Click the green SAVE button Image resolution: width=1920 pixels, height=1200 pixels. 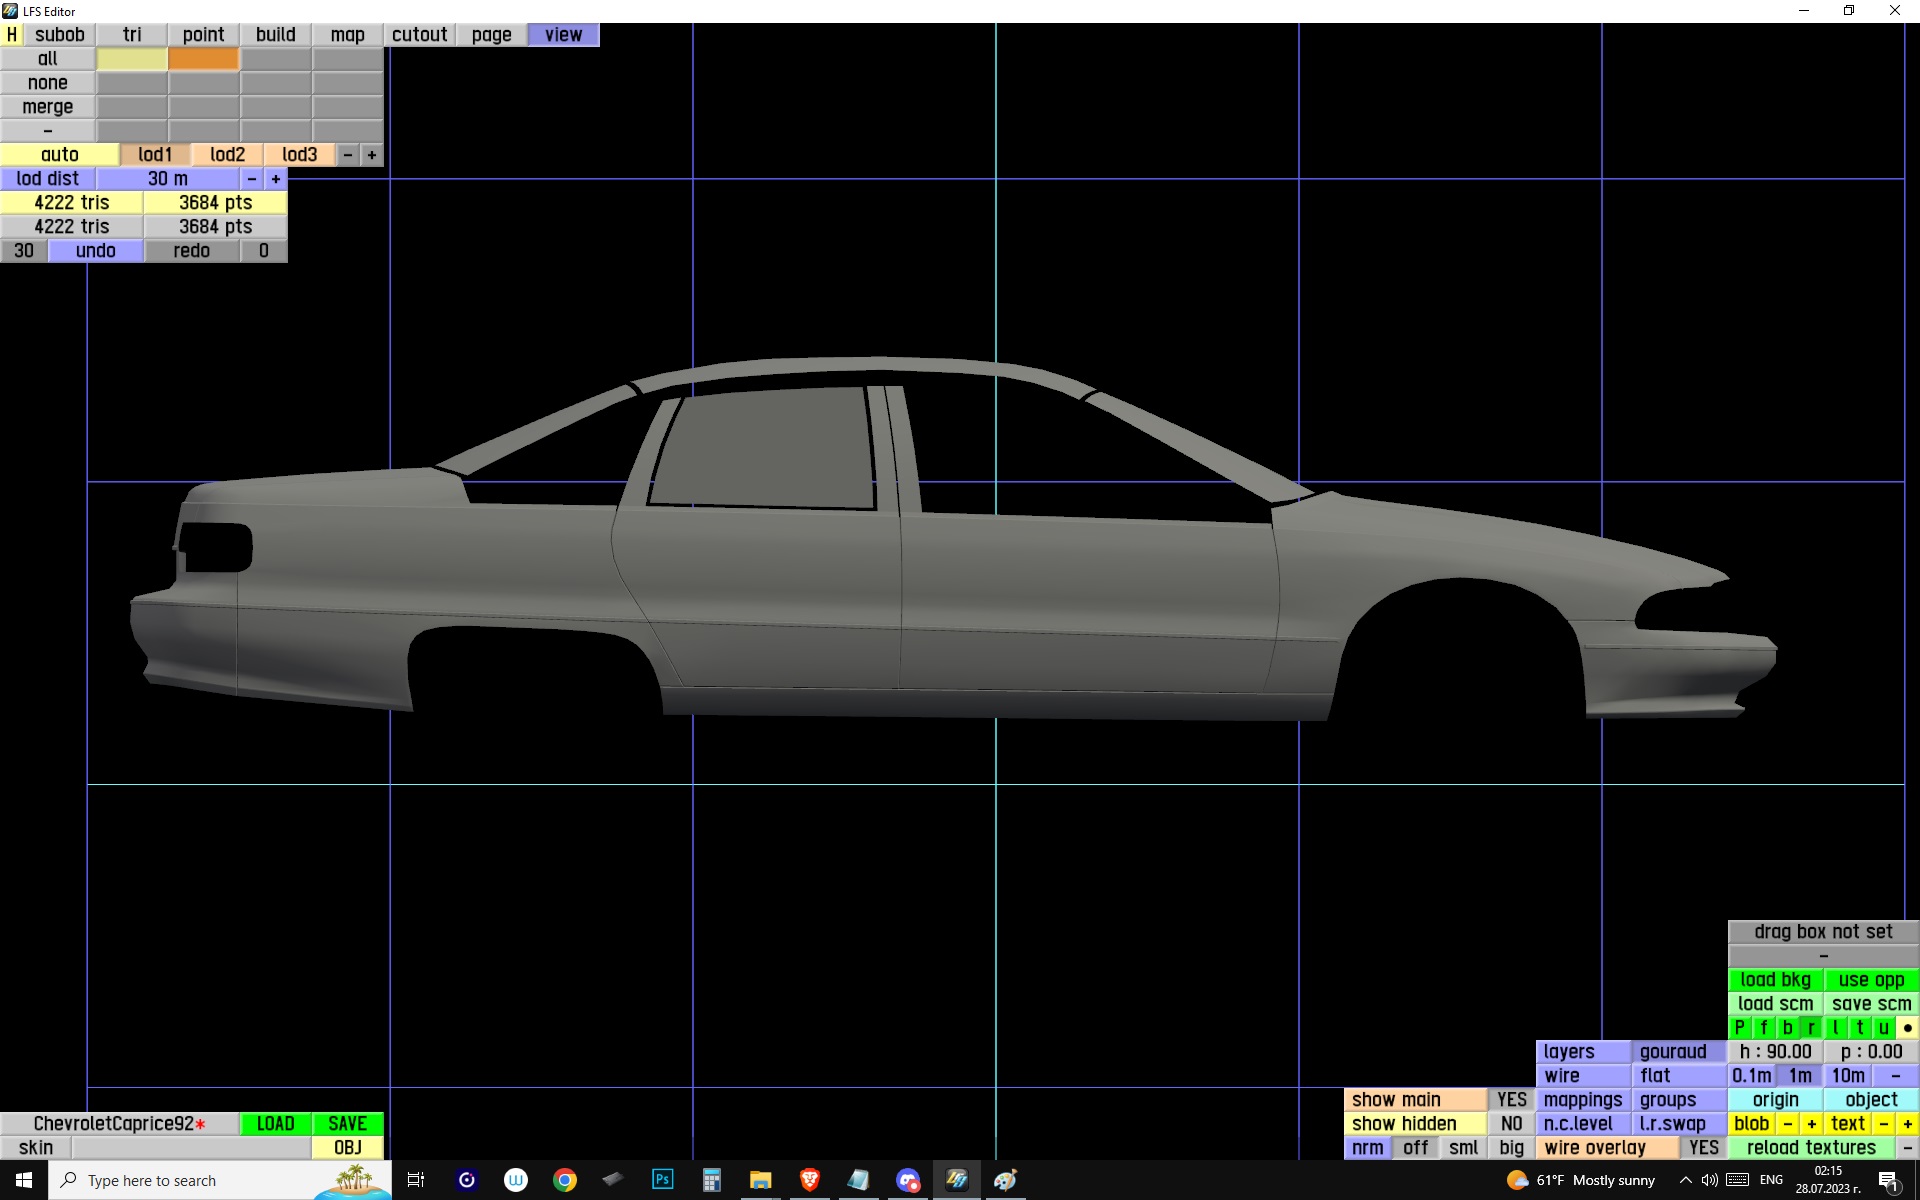click(347, 1124)
